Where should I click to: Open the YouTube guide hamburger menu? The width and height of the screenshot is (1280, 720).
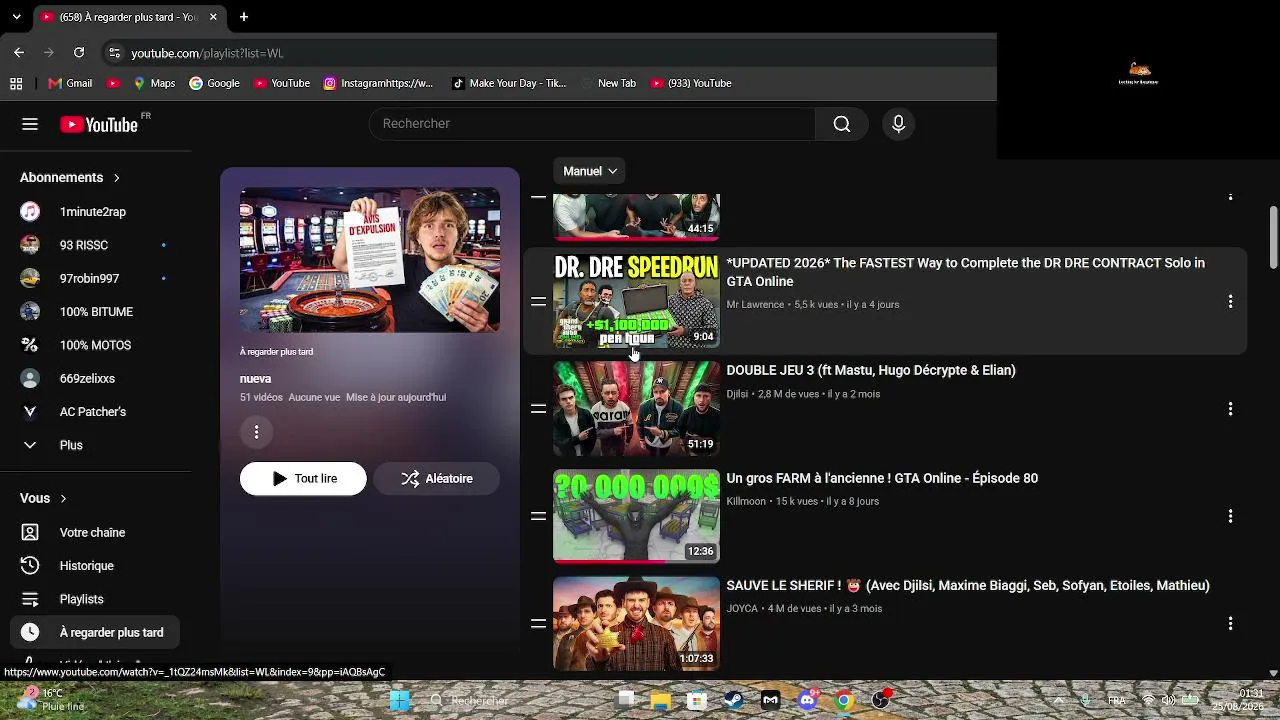(x=30, y=124)
